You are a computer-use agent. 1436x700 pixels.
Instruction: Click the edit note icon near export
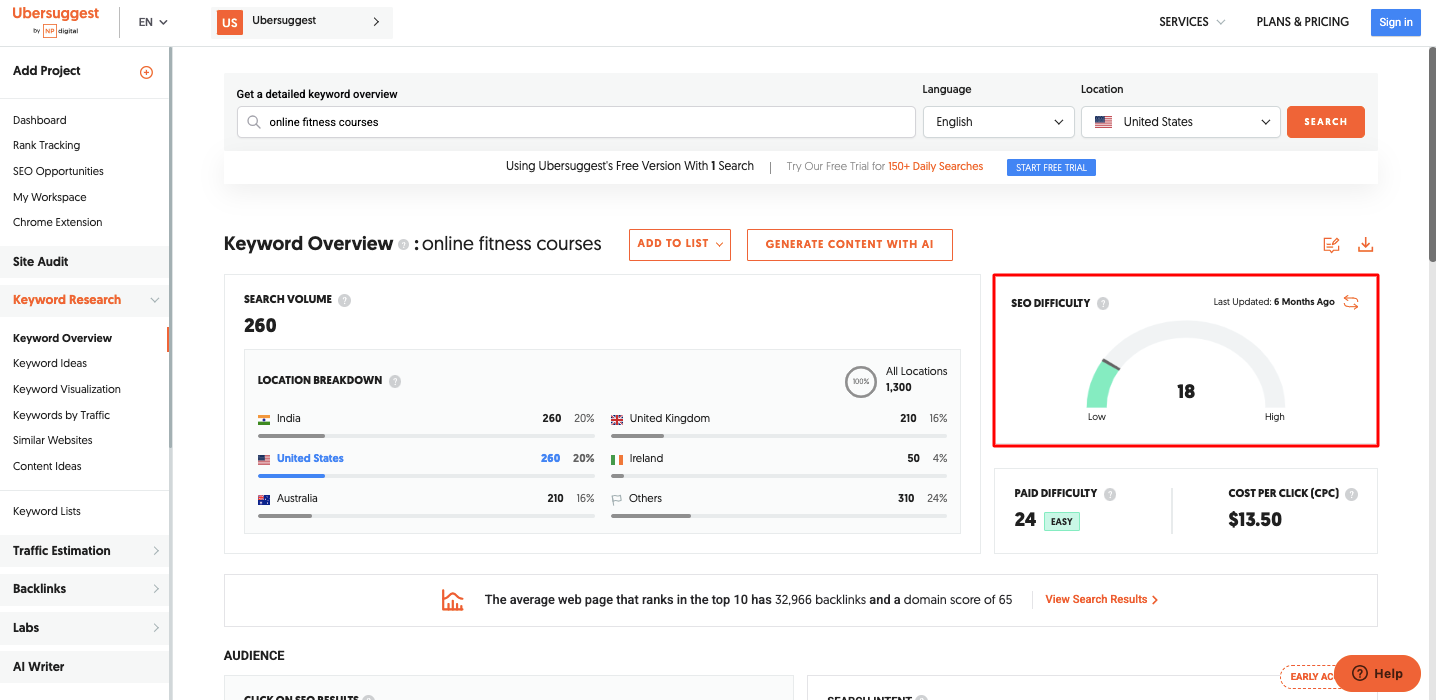pyautogui.click(x=1331, y=245)
